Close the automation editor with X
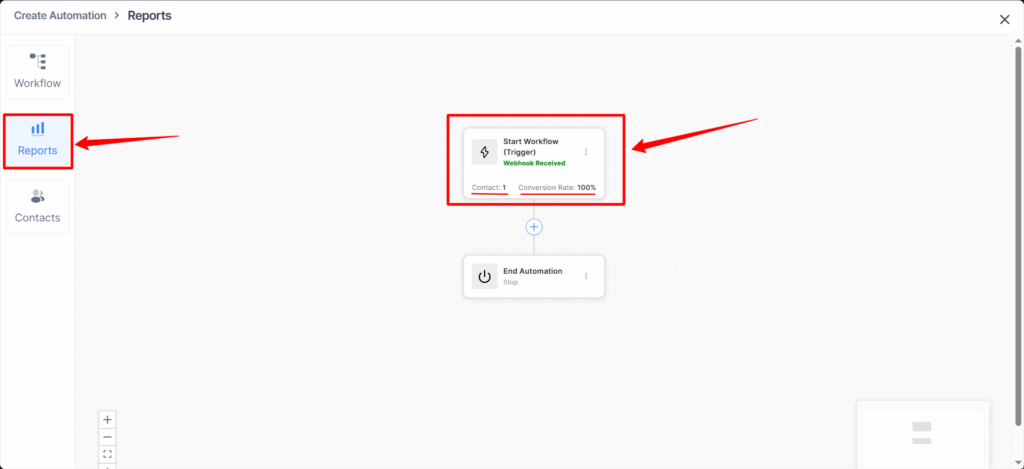 pos(1004,19)
